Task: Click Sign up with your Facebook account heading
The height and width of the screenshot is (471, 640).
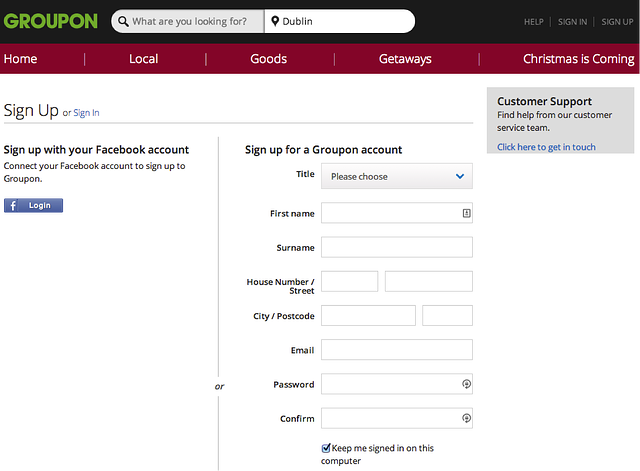Action: 96,150
